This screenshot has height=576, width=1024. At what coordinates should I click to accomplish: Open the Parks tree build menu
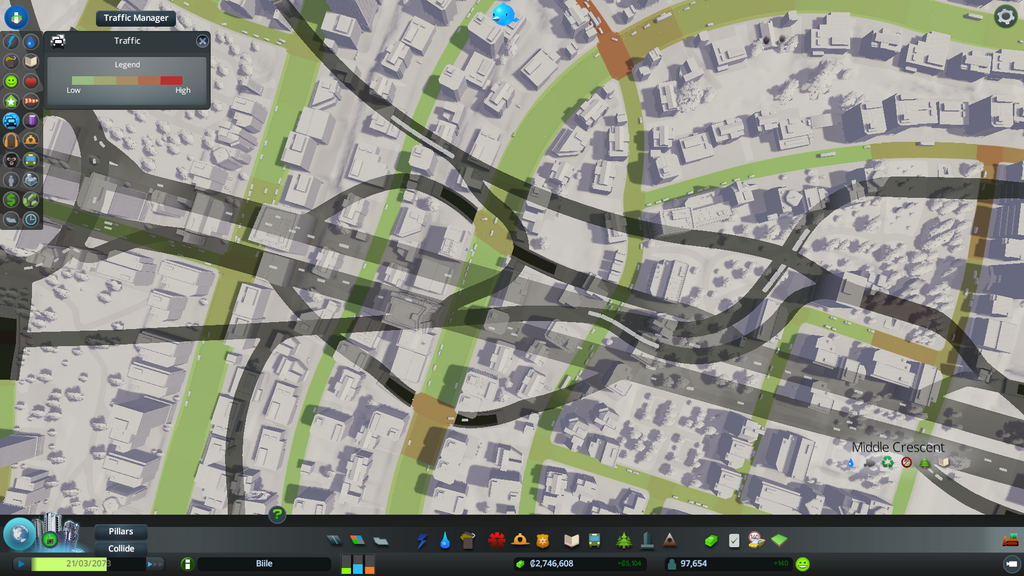tap(624, 540)
